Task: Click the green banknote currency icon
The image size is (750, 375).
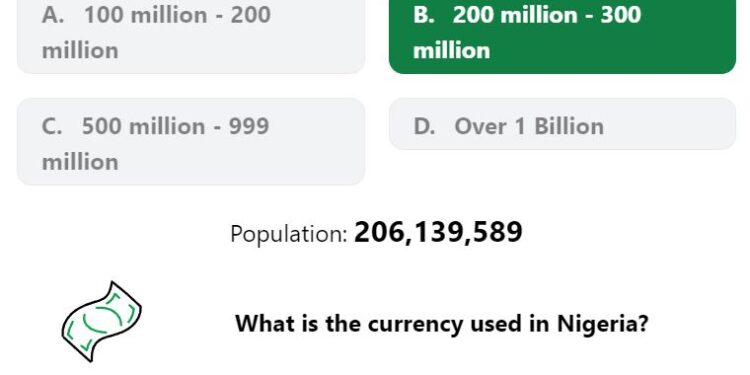Action: (101, 321)
